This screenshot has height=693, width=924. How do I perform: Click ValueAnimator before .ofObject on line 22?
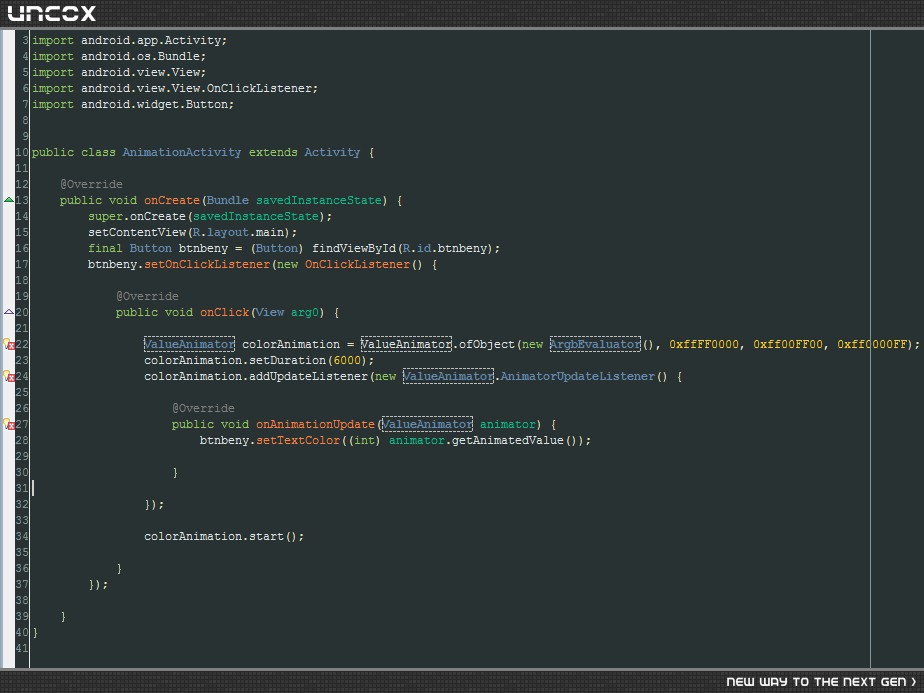click(406, 344)
